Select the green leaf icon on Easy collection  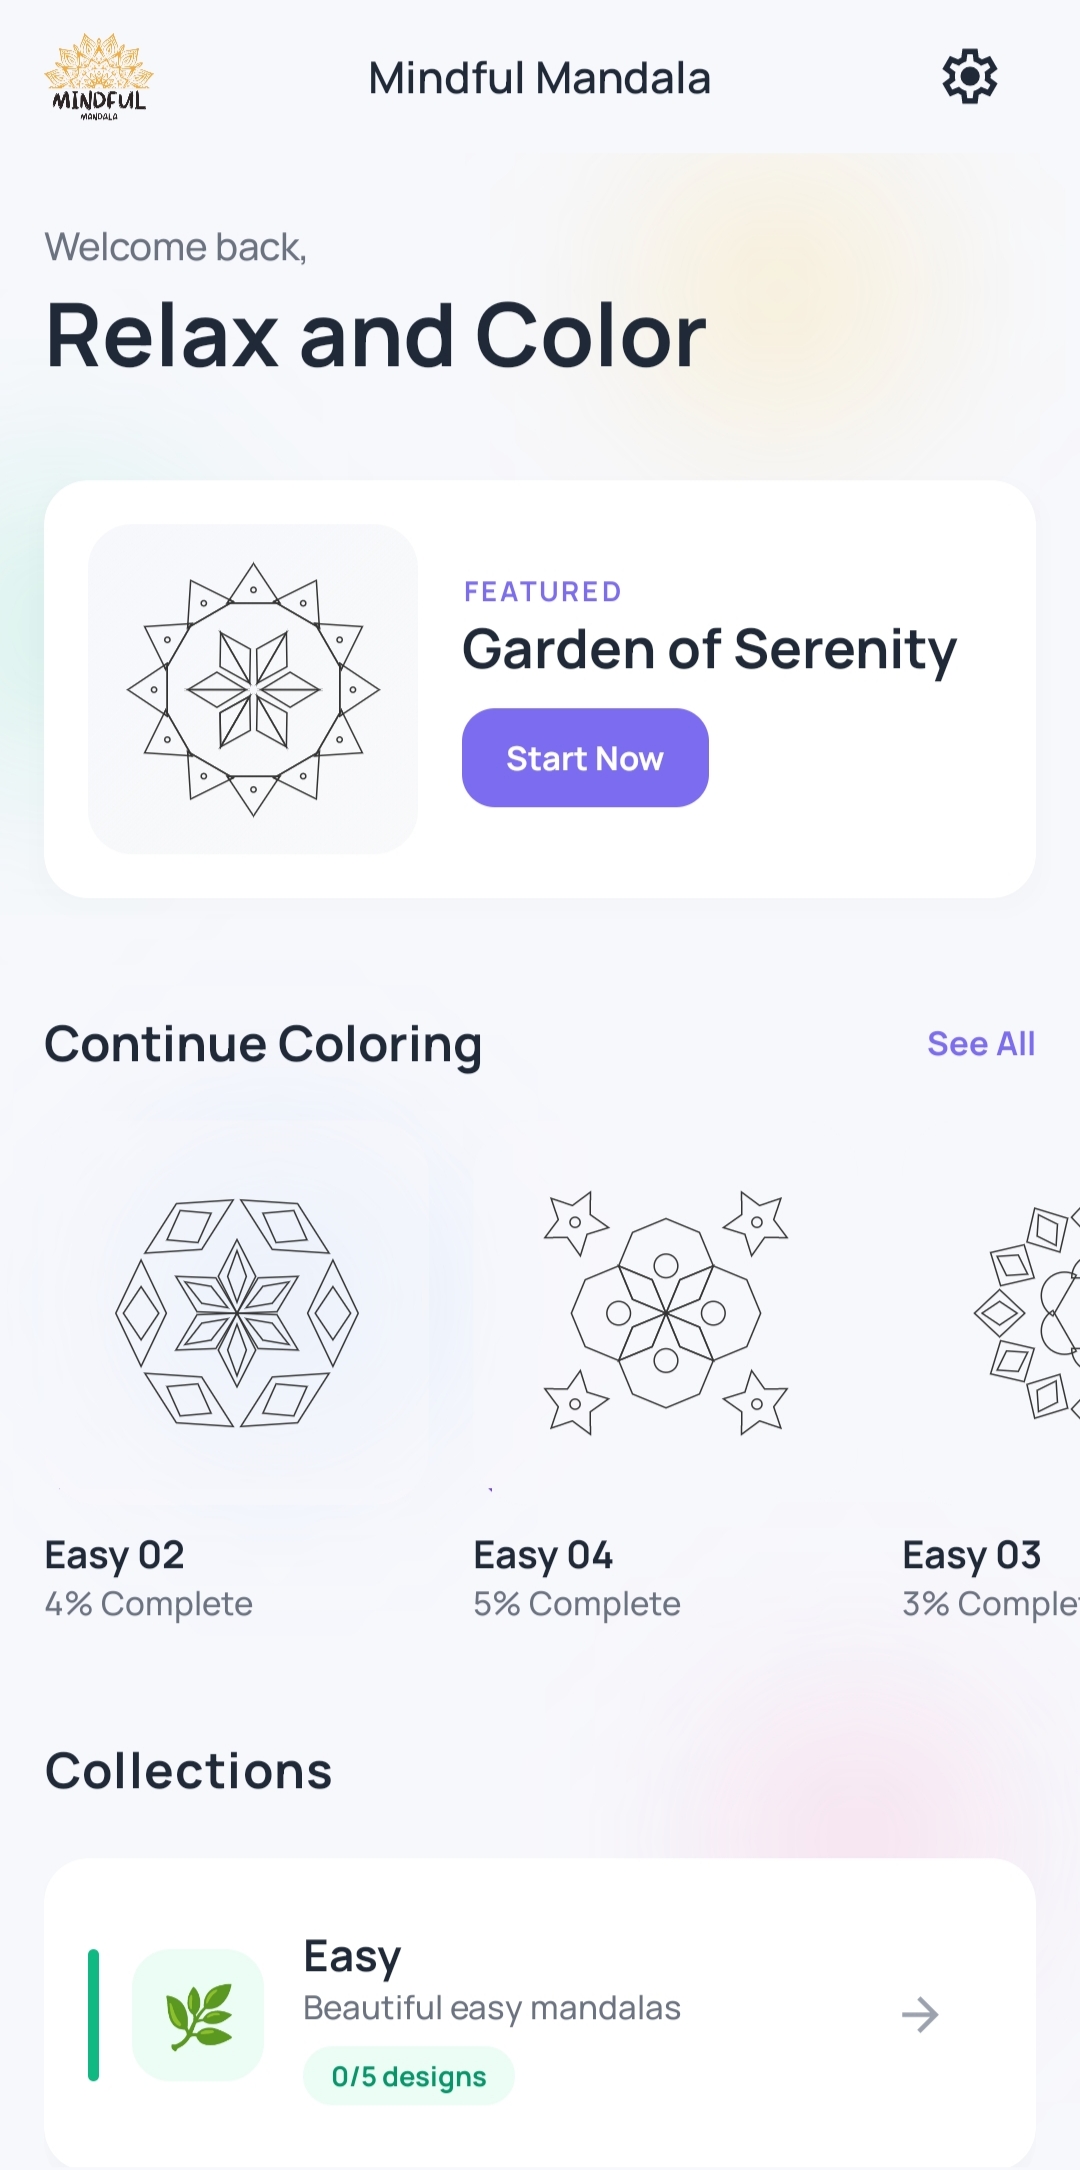[199, 2016]
